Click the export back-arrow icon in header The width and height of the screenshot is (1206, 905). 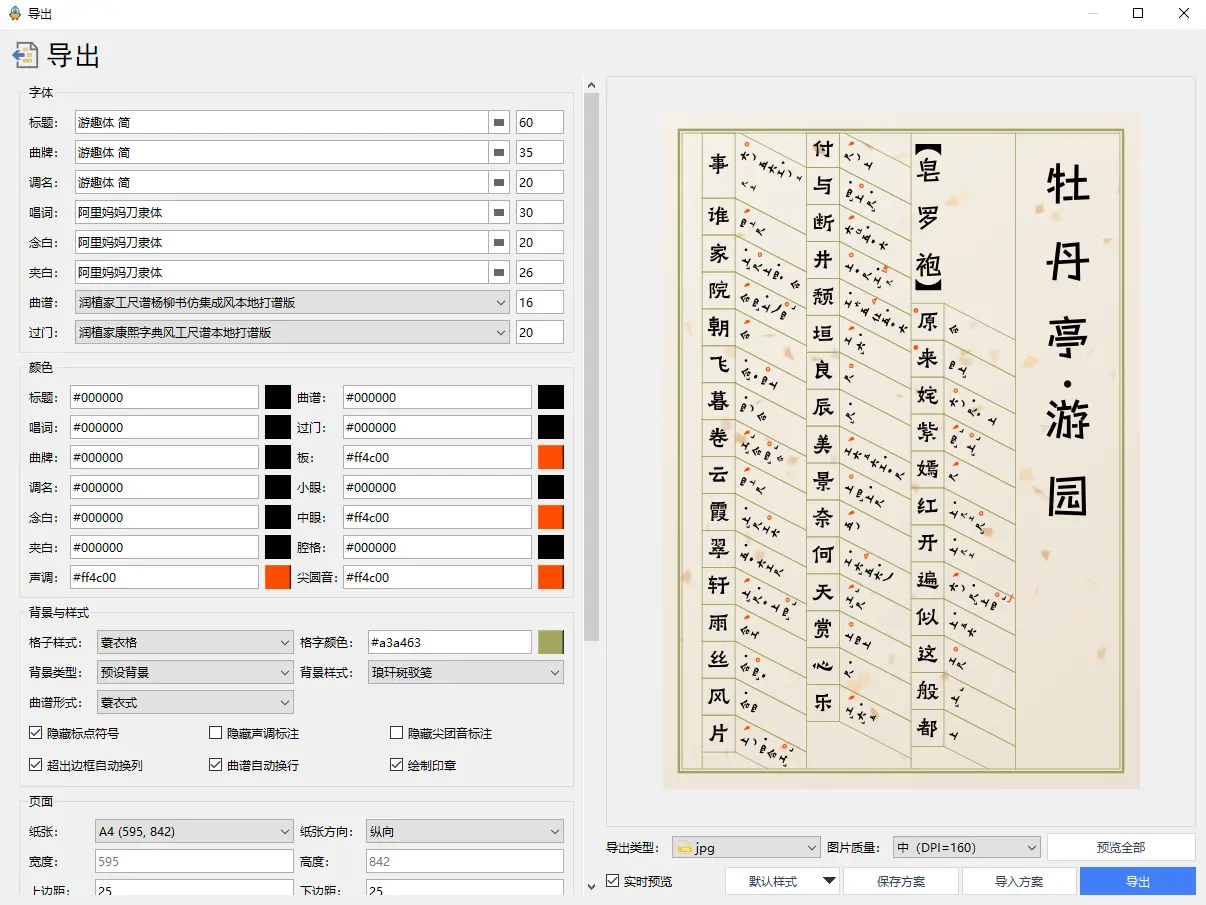point(25,55)
